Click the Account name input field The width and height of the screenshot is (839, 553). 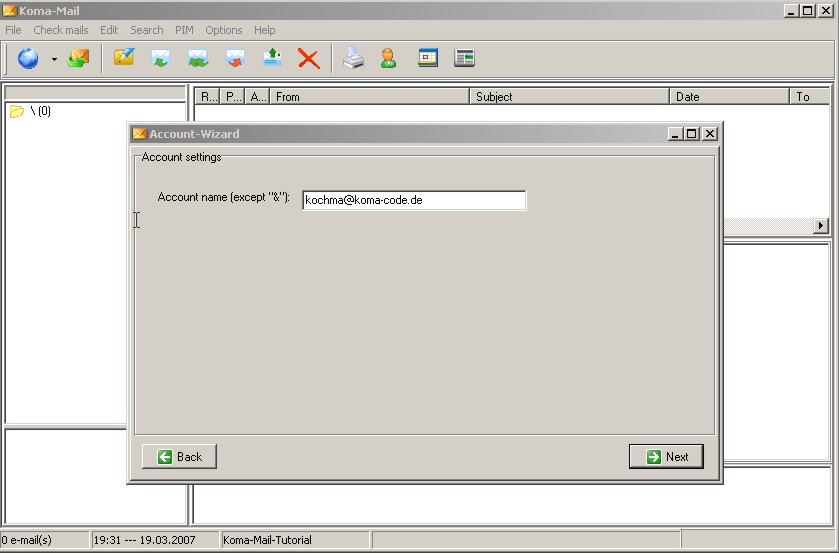click(414, 200)
